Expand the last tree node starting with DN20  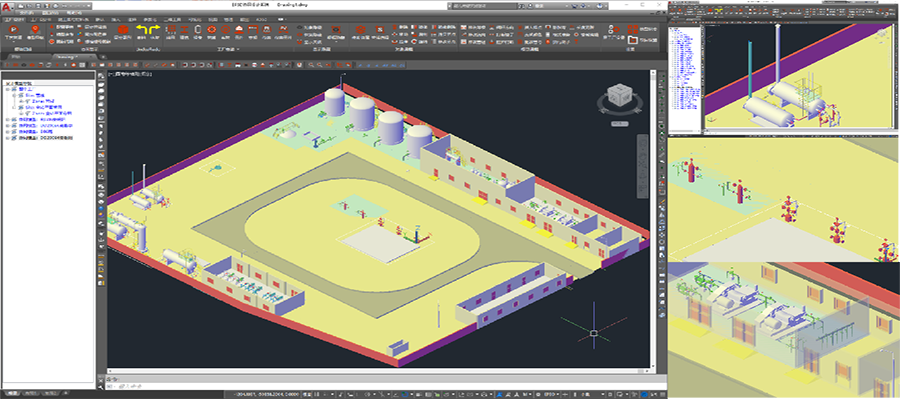[7, 138]
